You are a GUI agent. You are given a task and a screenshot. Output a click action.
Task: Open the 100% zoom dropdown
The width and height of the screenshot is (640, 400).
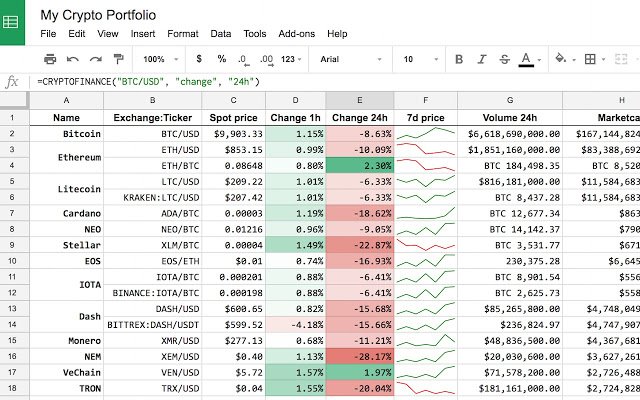[161, 59]
